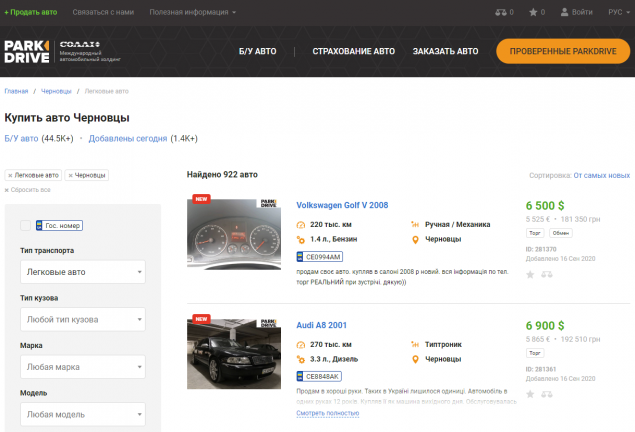Open the Б/У авто (44.5K+) link
Screen dimensions: 635x432
(x=21, y=138)
